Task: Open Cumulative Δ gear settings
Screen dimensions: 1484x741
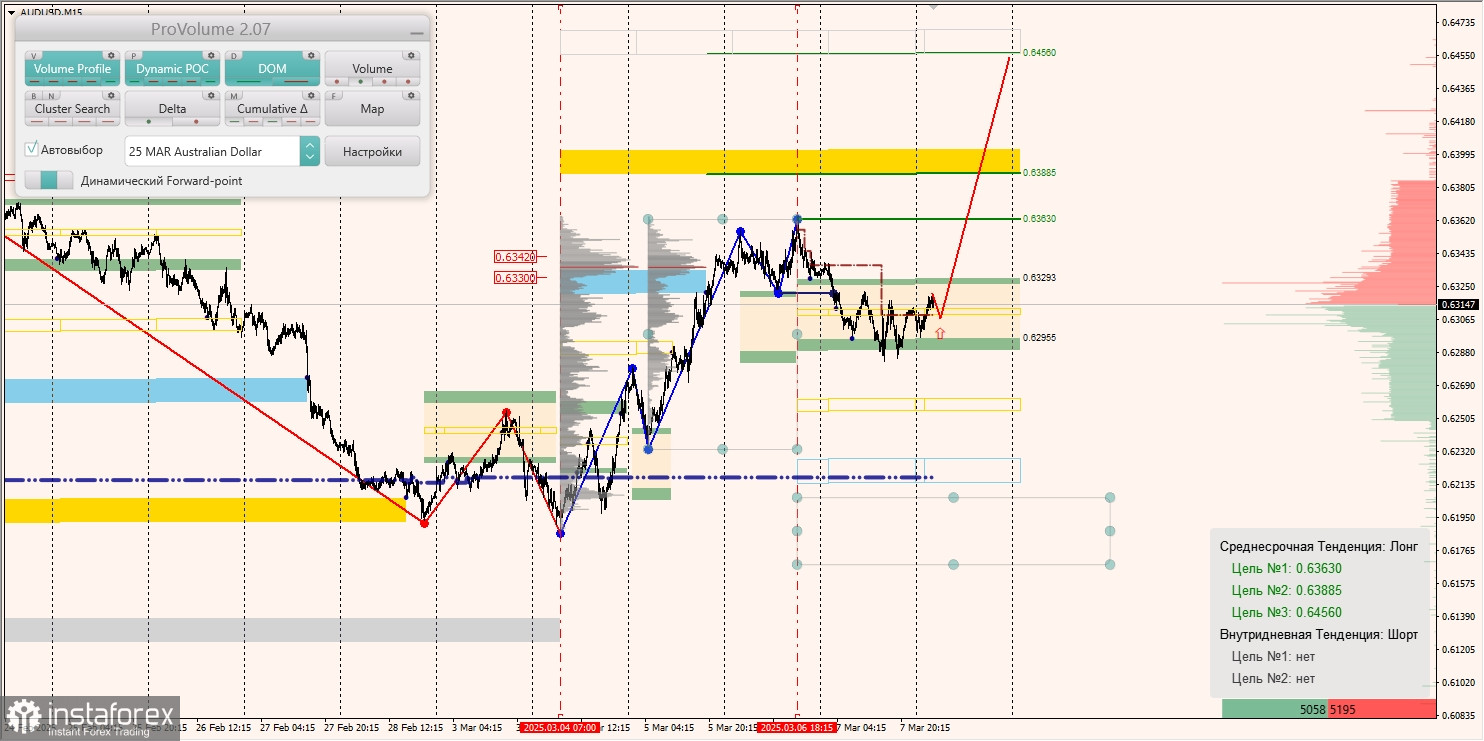Action: 311,95
